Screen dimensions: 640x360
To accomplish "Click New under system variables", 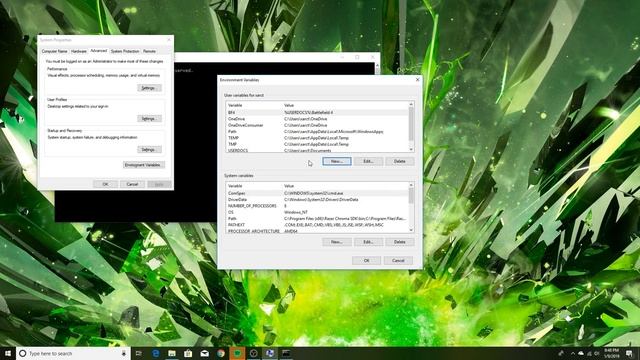I will [x=337, y=242].
